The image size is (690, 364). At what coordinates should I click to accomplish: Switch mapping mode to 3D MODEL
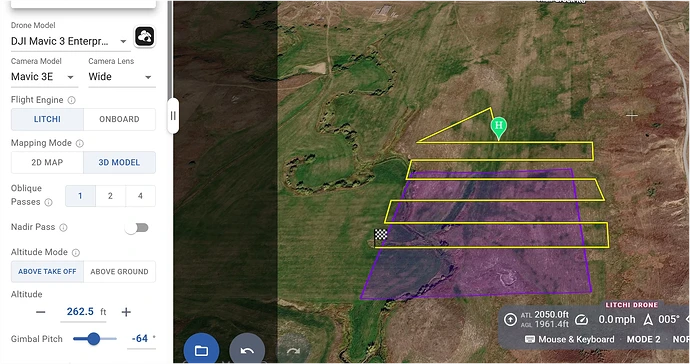pos(119,162)
